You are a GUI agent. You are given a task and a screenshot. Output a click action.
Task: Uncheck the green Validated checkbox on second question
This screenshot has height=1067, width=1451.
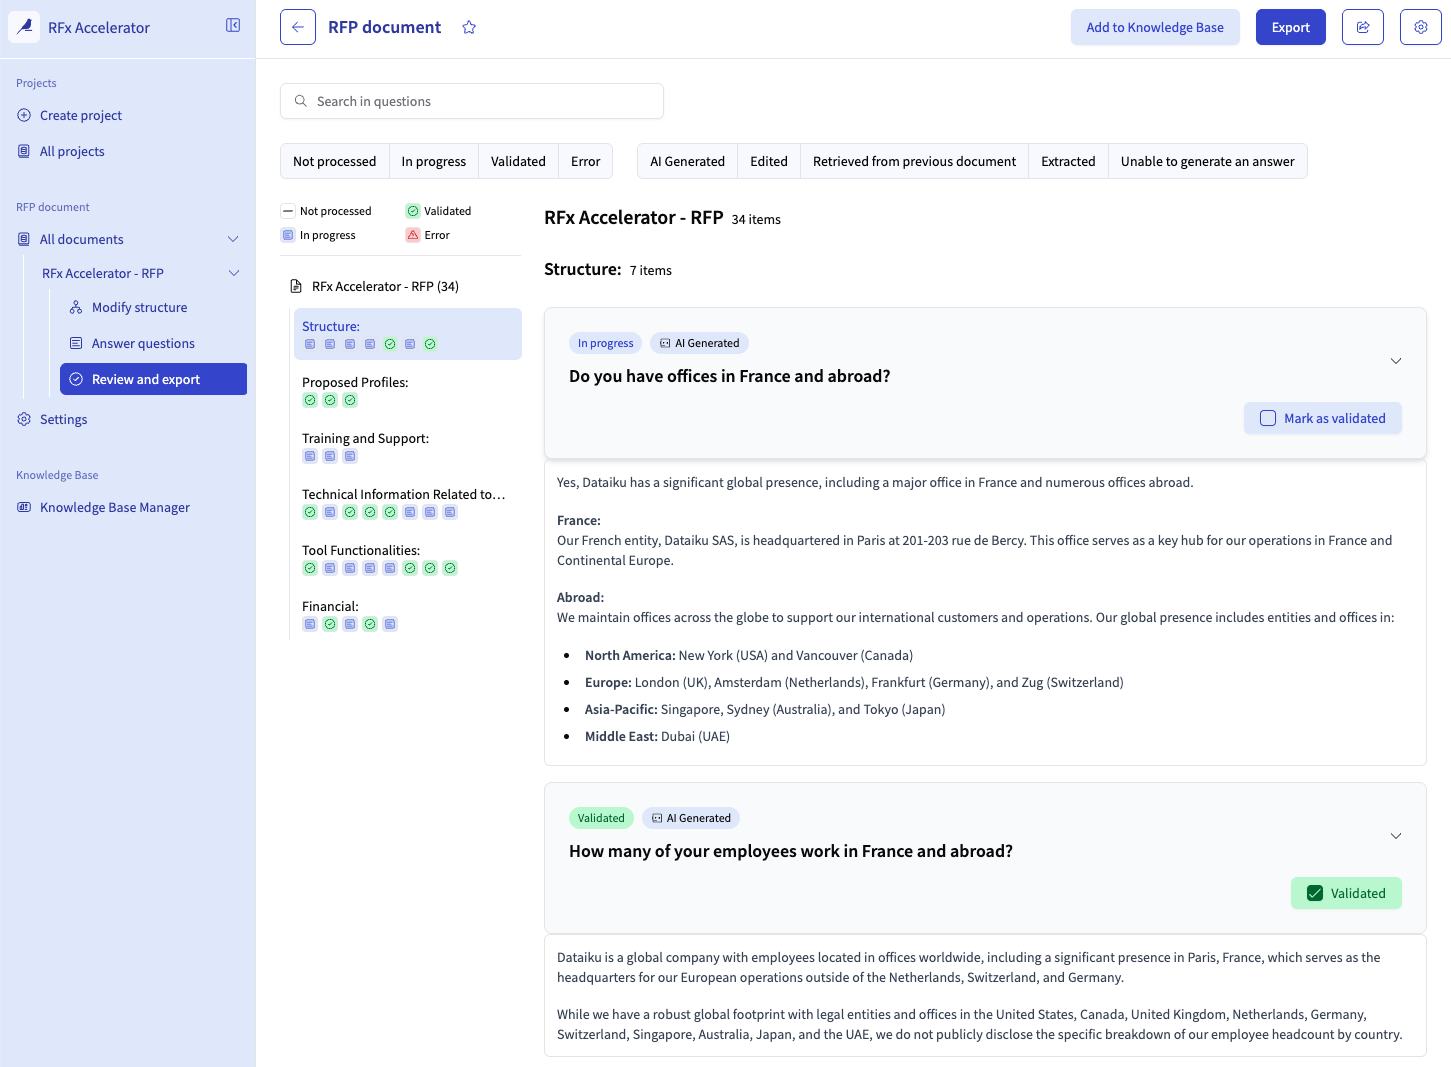click(1315, 893)
